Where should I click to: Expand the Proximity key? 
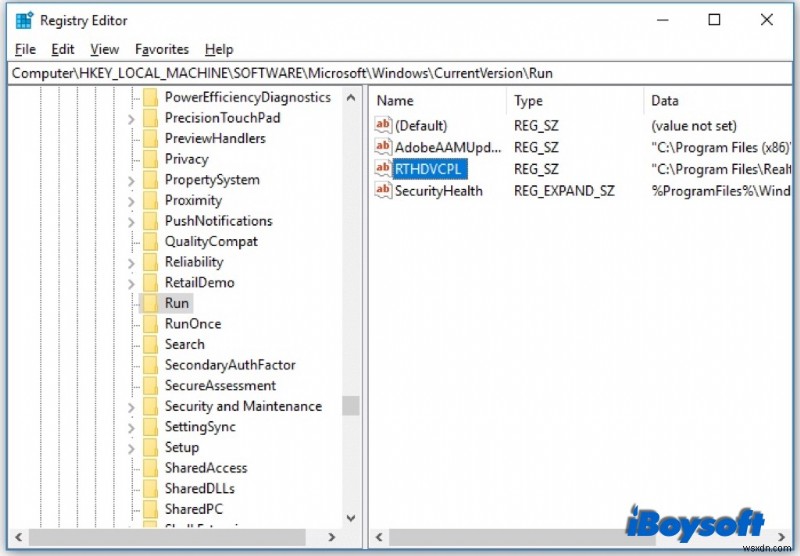[x=131, y=201]
